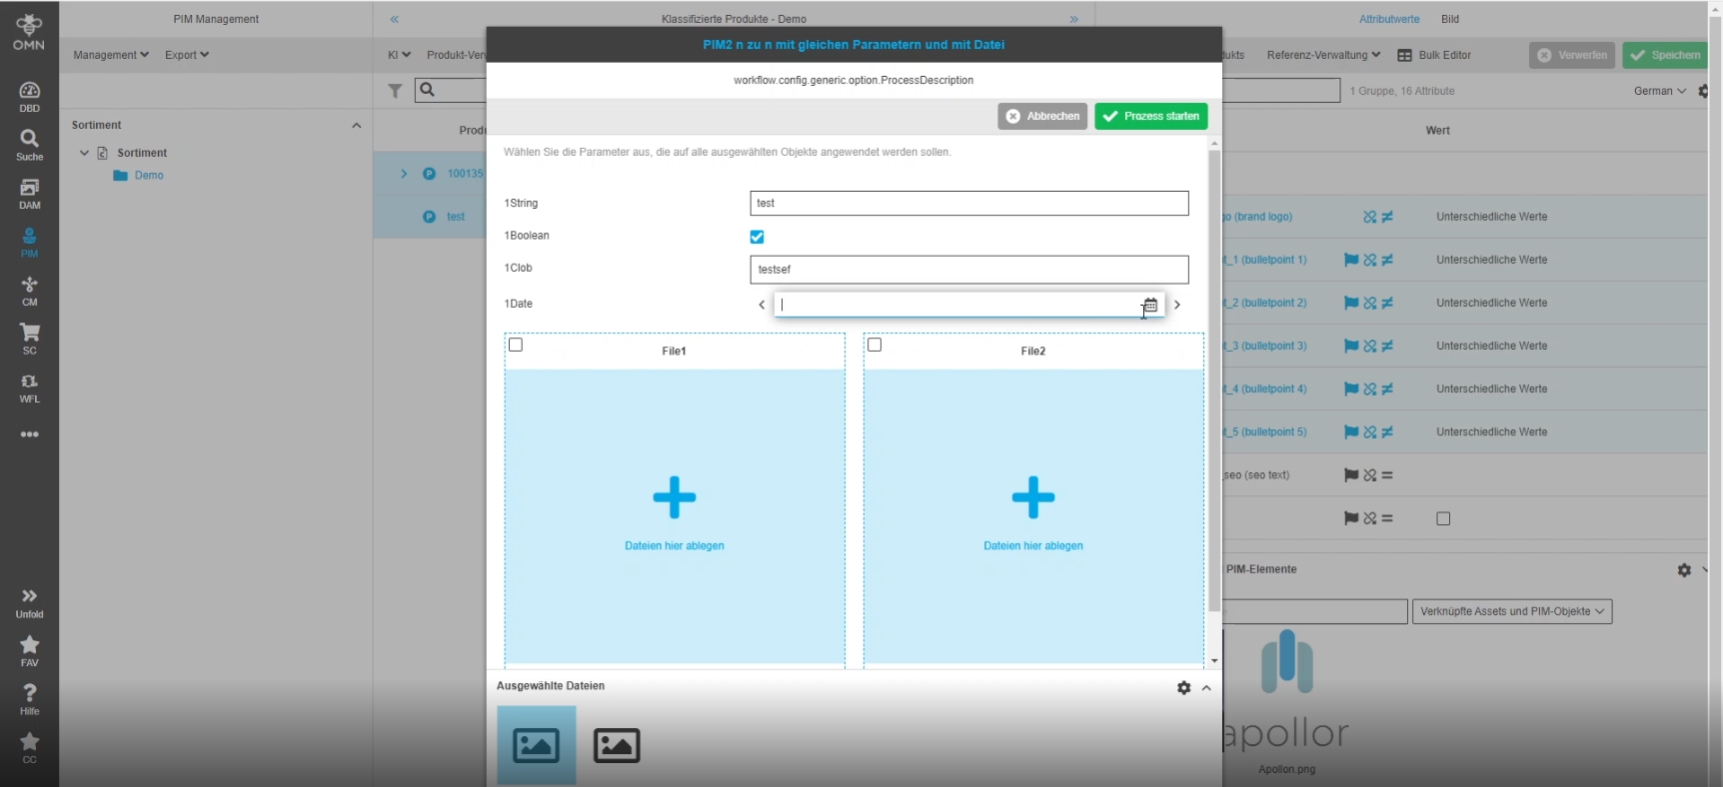Click the flag icon for bulletpoint 5
The image size is (1723, 787).
(1351, 432)
